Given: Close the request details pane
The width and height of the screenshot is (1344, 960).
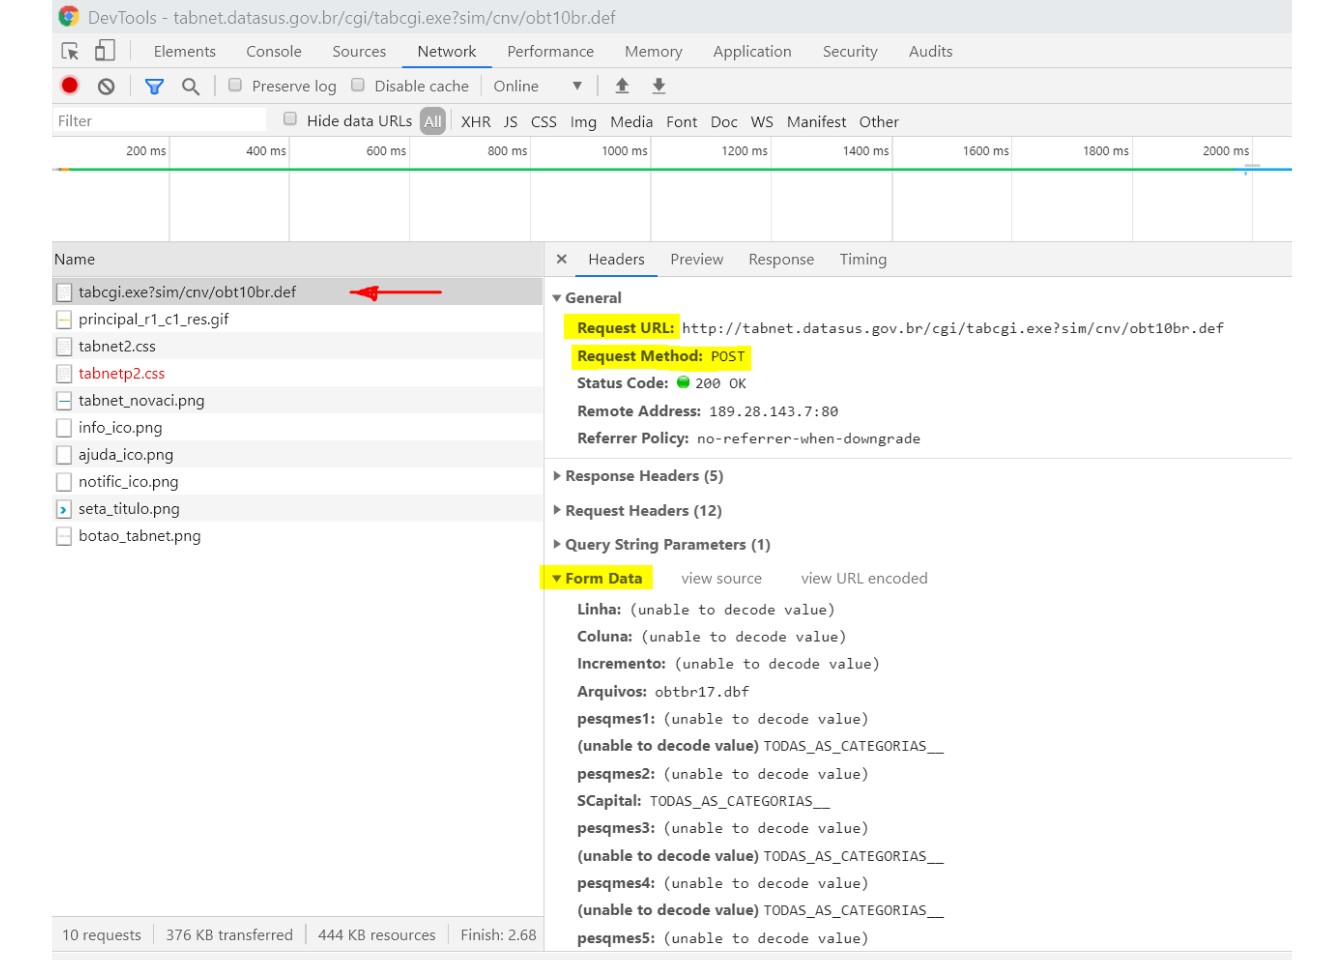Looking at the screenshot, I should [562, 259].
